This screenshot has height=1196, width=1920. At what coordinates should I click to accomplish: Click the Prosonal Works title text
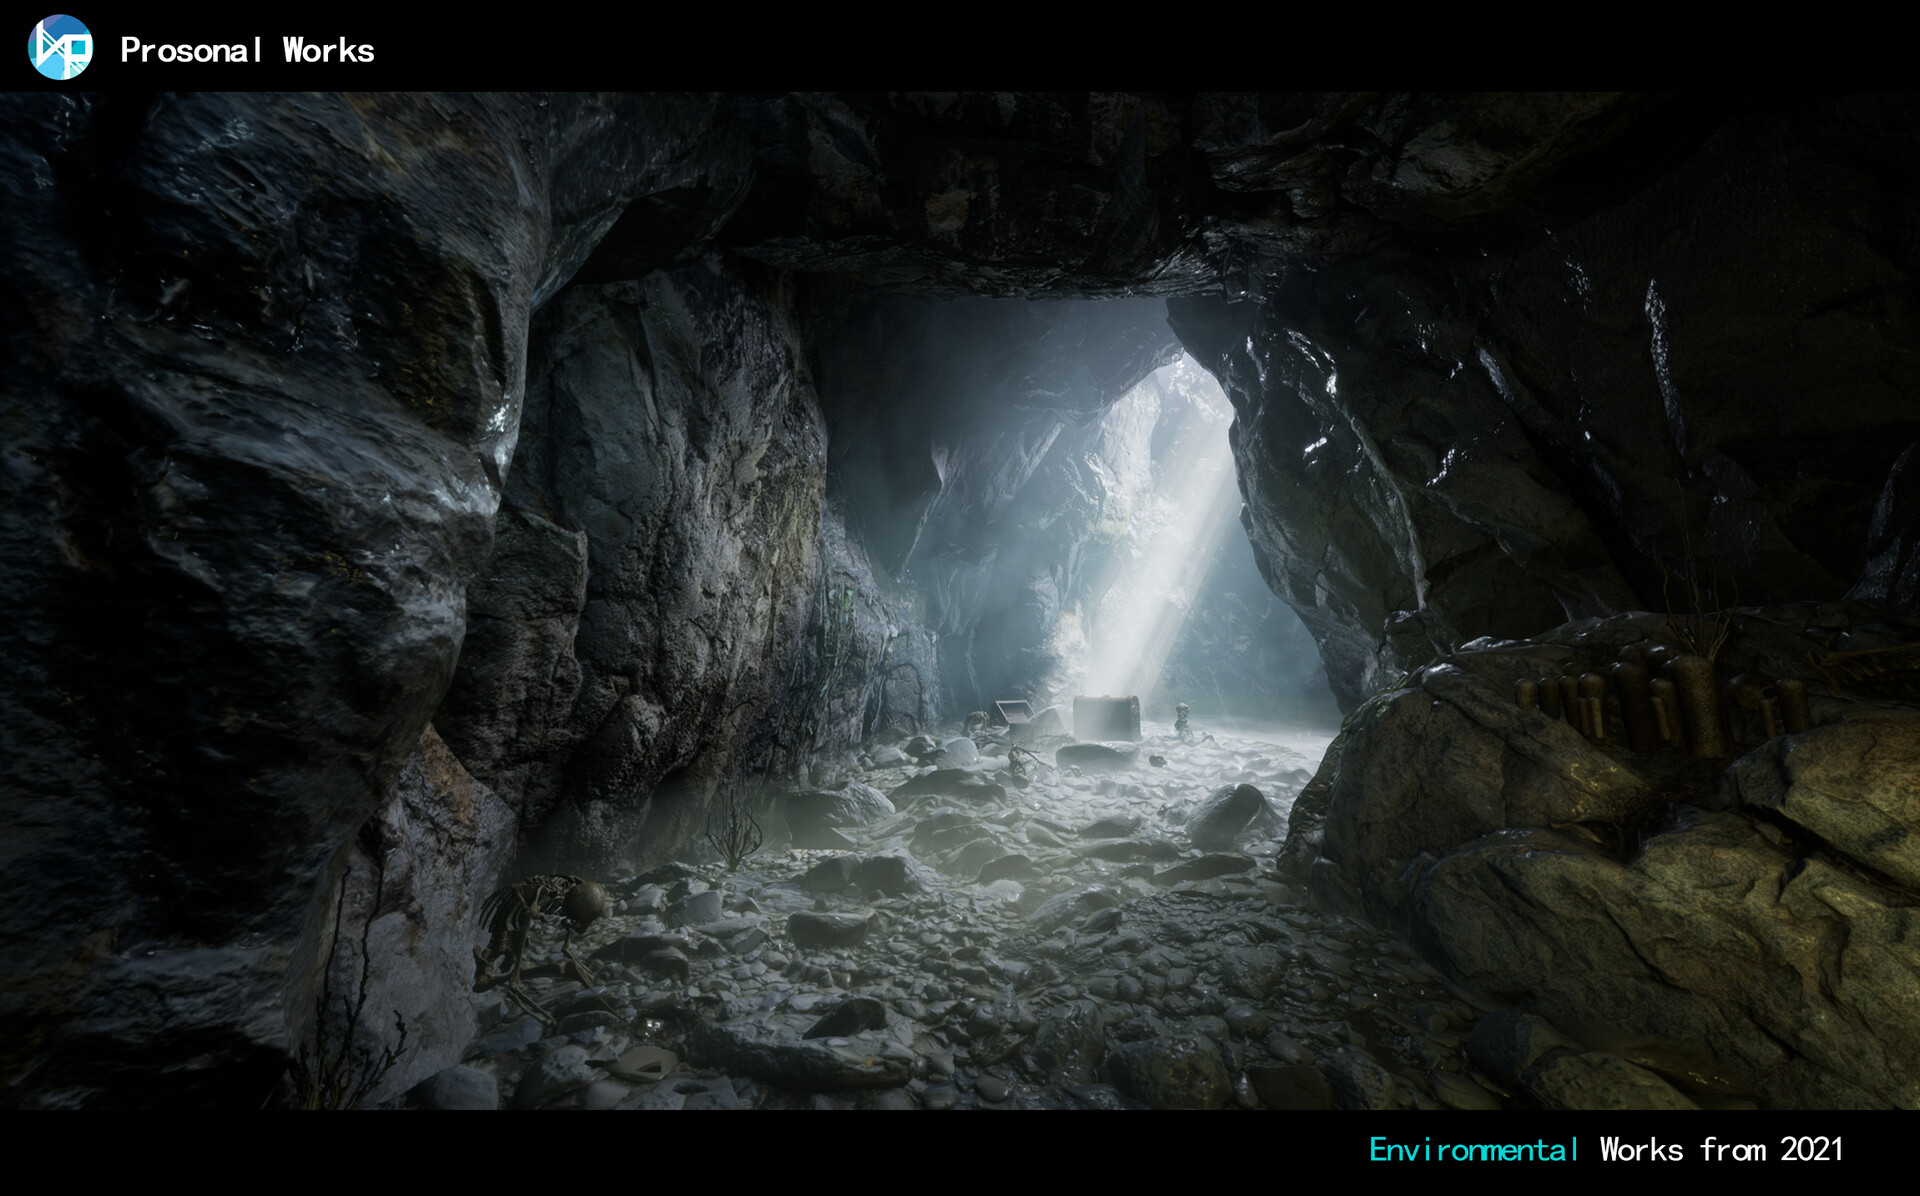click(248, 50)
